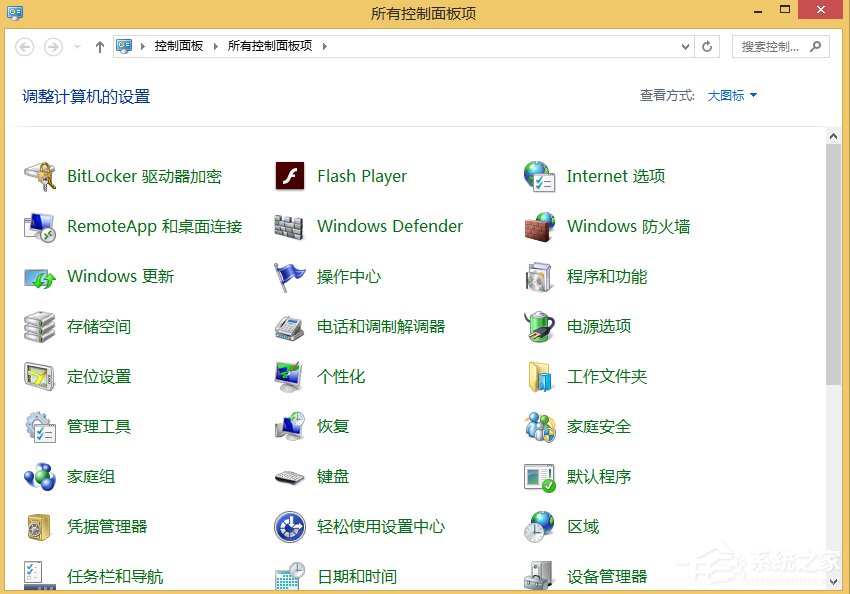Image resolution: width=850 pixels, height=594 pixels.
Task: Open Flash Player settings
Action: click(x=362, y=176)
